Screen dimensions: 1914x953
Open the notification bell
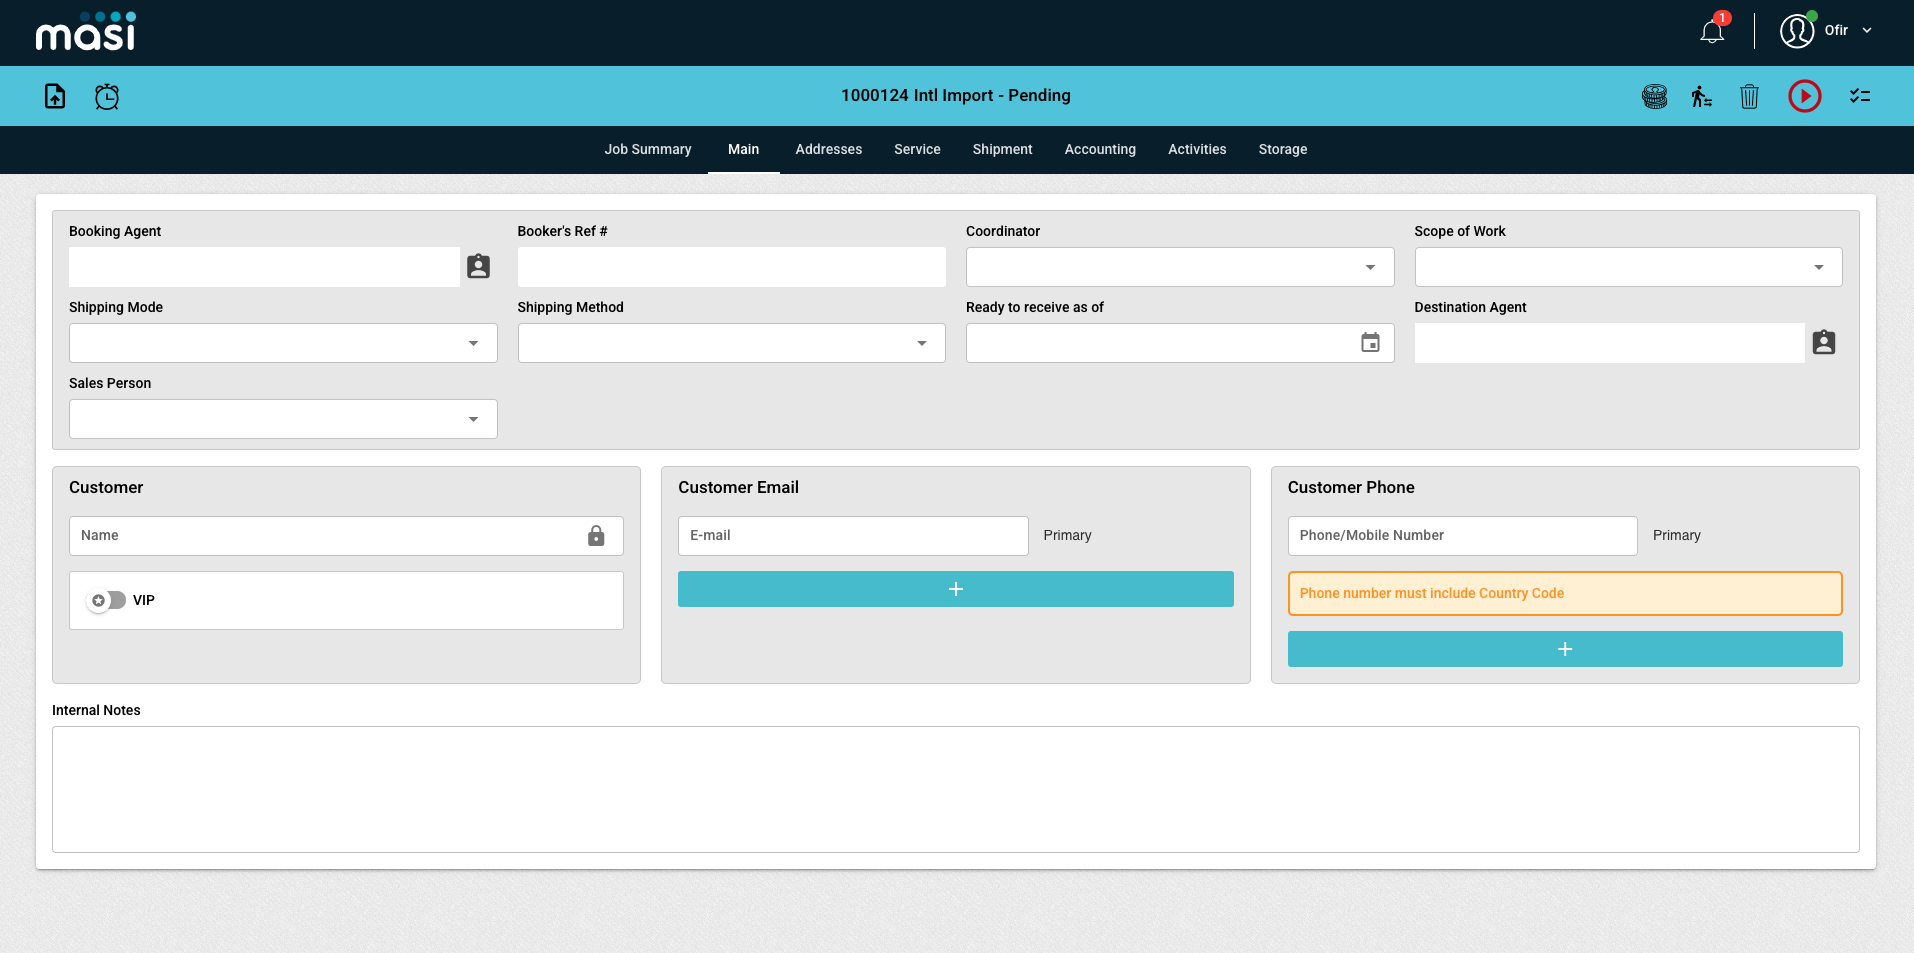(x=1712, y=32)
